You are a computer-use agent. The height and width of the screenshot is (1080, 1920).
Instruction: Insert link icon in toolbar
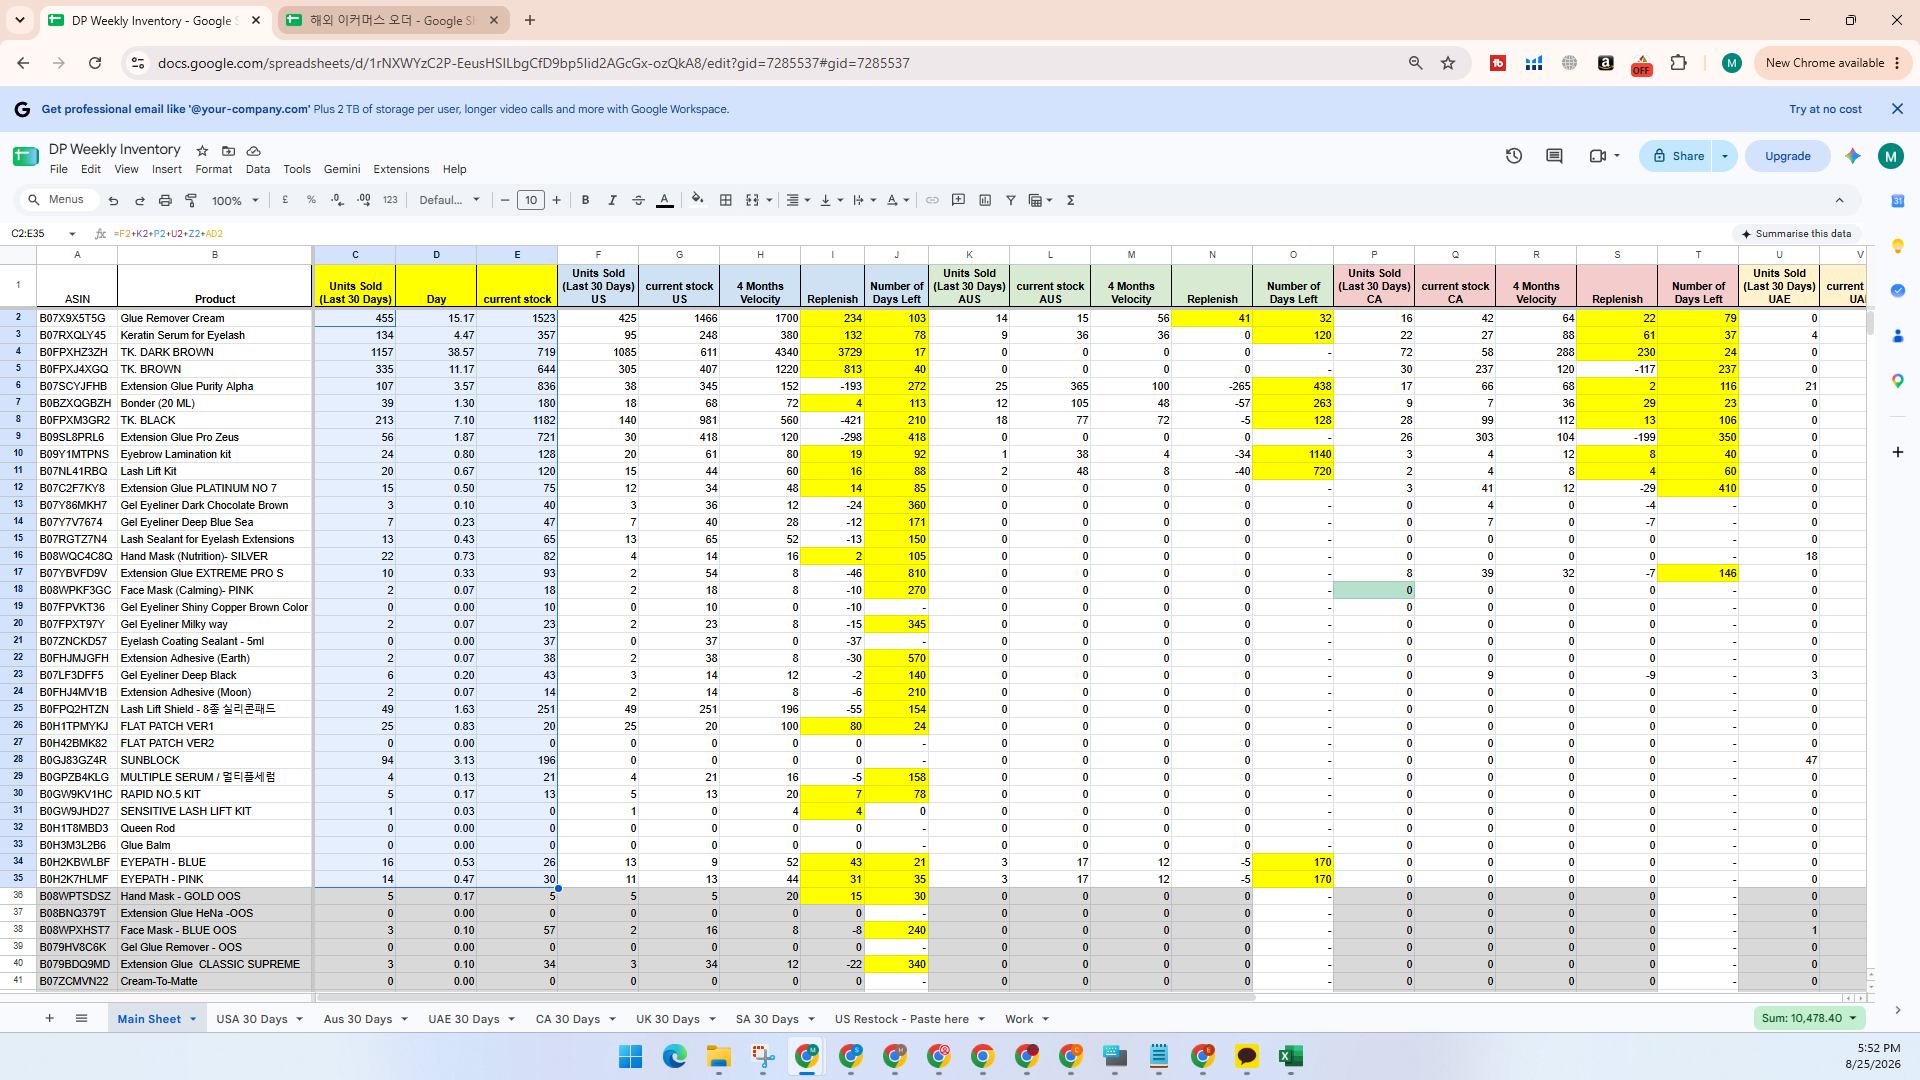click(932, 200)
